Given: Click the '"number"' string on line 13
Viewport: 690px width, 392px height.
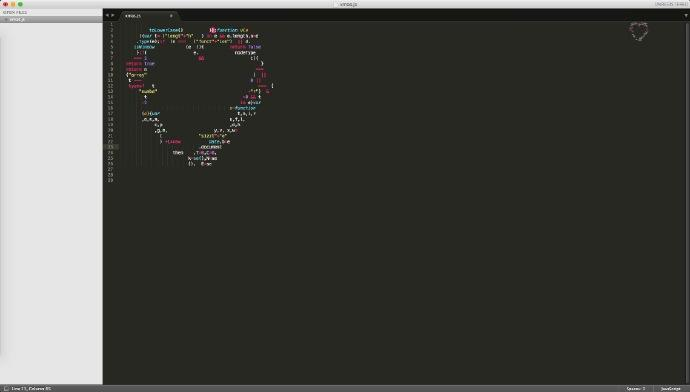Looking at the screenshot, I should (148, 91).
